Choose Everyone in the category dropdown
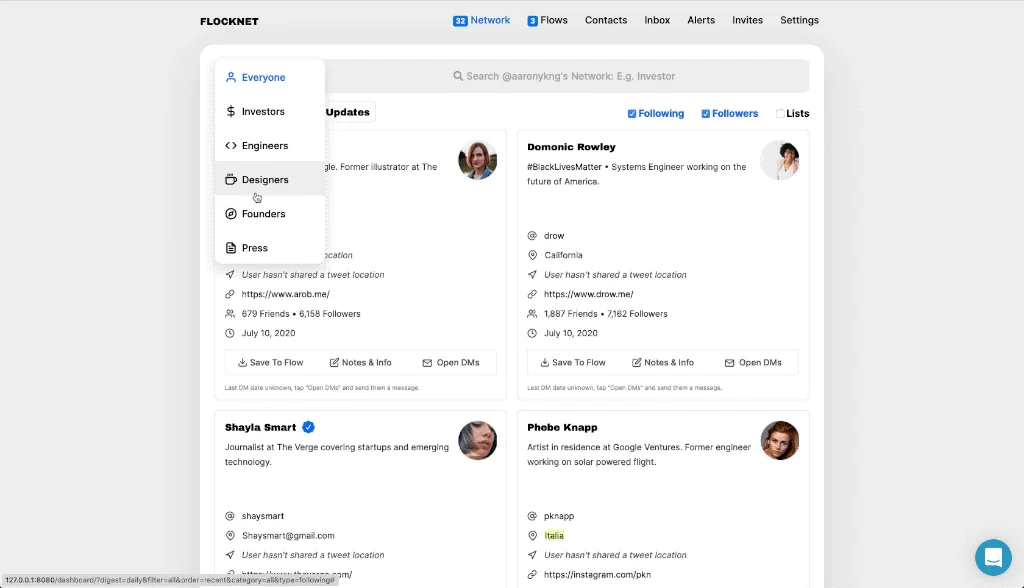Image resolution: width=1024 pixels, height=588 pixels. [x=263, y=78]
